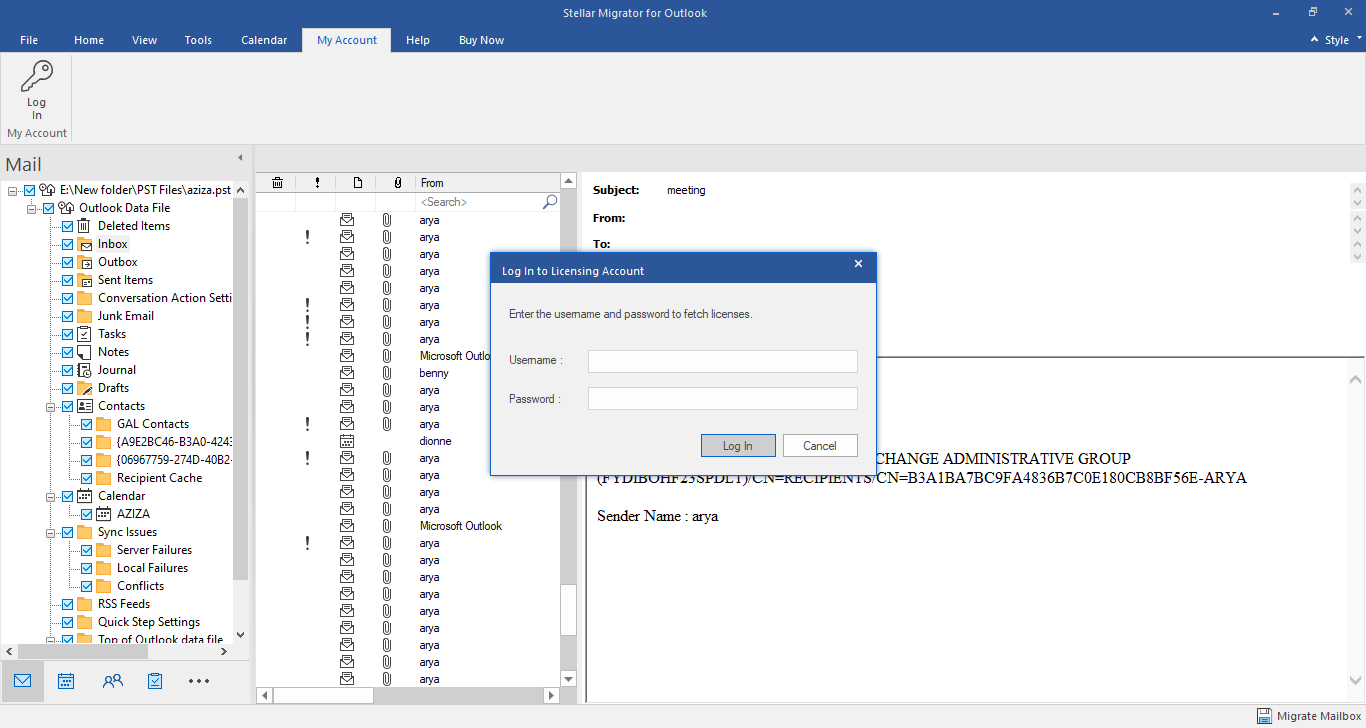Collapse the Outlook Data File node
The height and width of the screenshot is (728, 1366).
(x=32, y=208)
